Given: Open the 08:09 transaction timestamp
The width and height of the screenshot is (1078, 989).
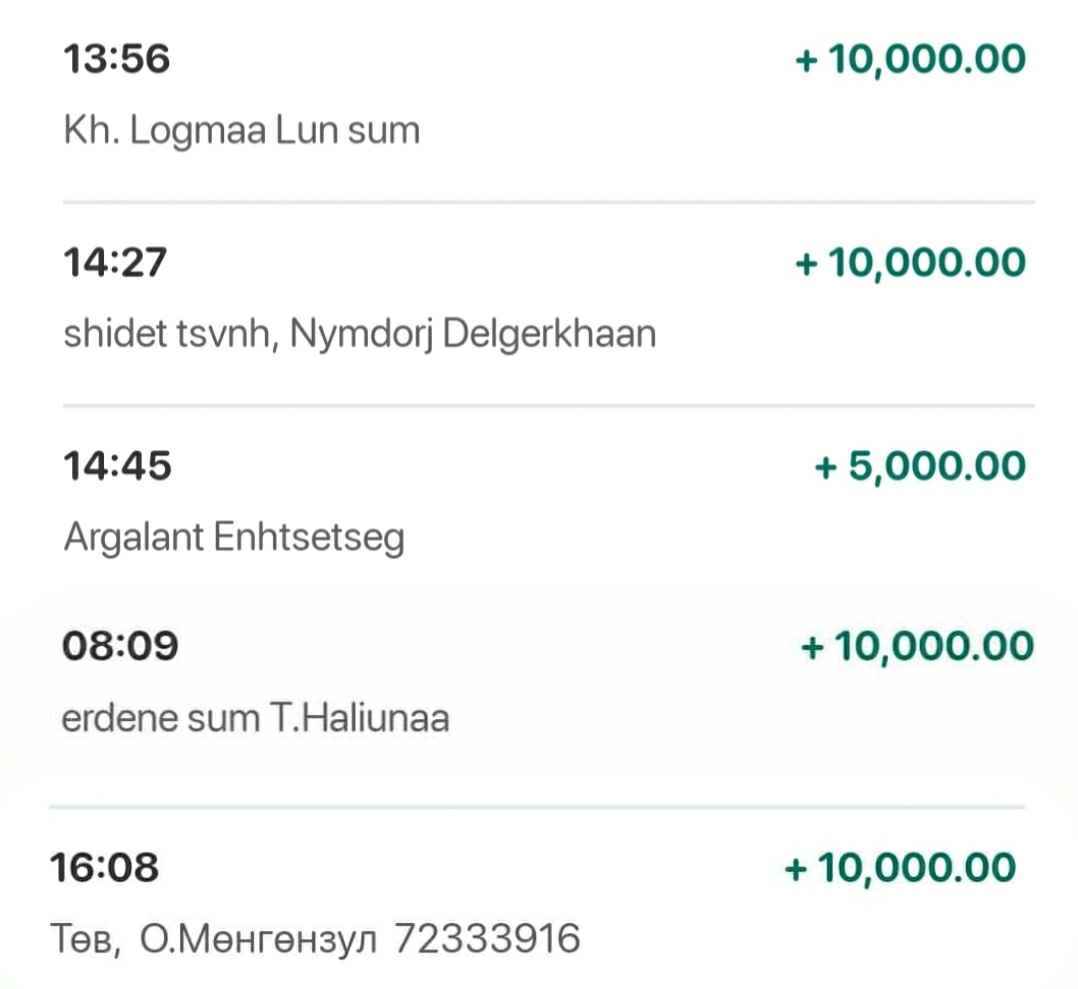Looking at the screenshot, I should tap(121, 646).
